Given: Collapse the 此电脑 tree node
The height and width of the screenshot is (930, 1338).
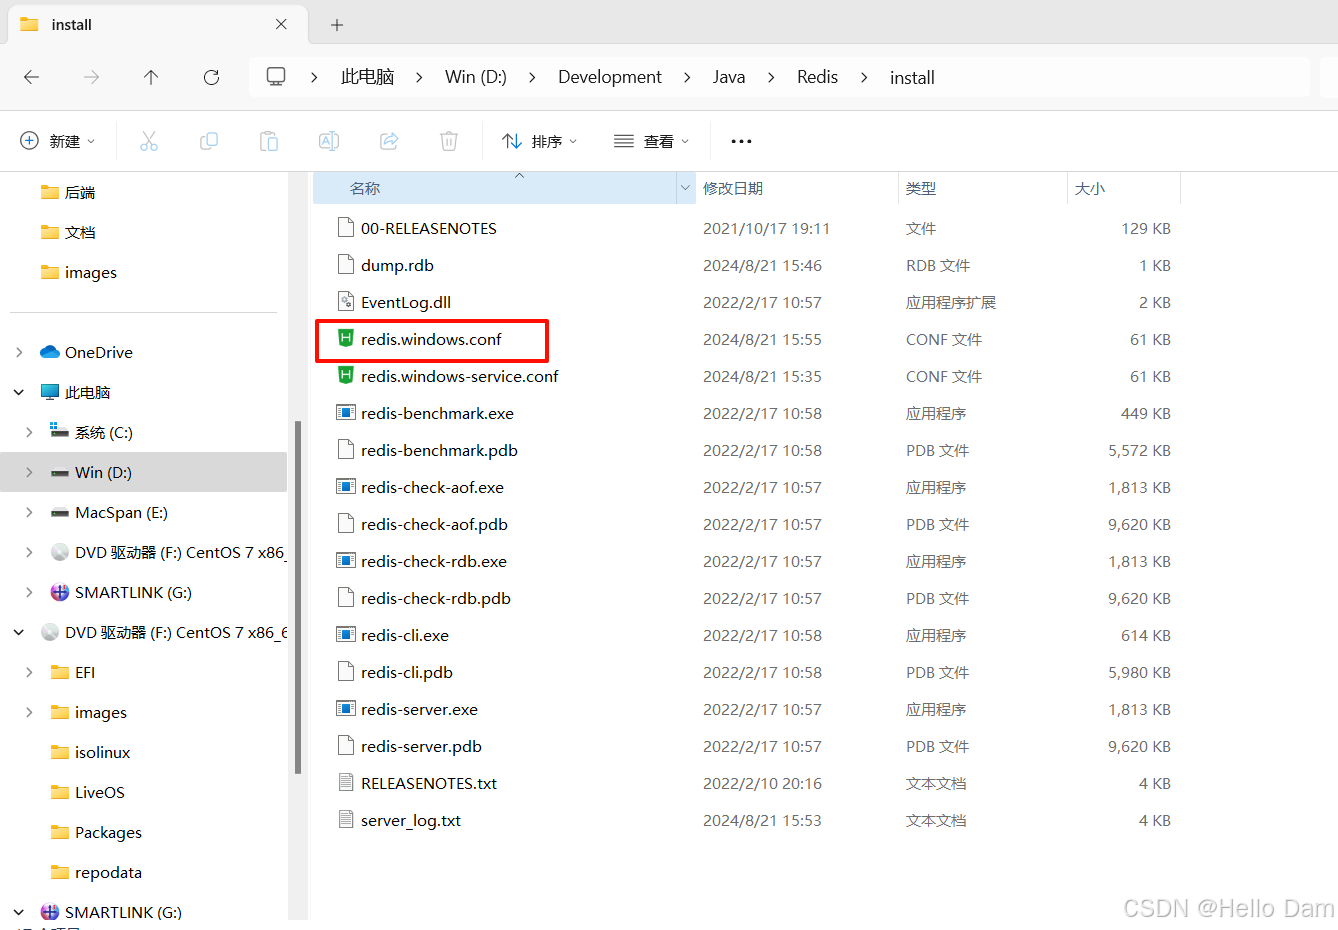Looking at the screenshot, I should click(20, 392).
